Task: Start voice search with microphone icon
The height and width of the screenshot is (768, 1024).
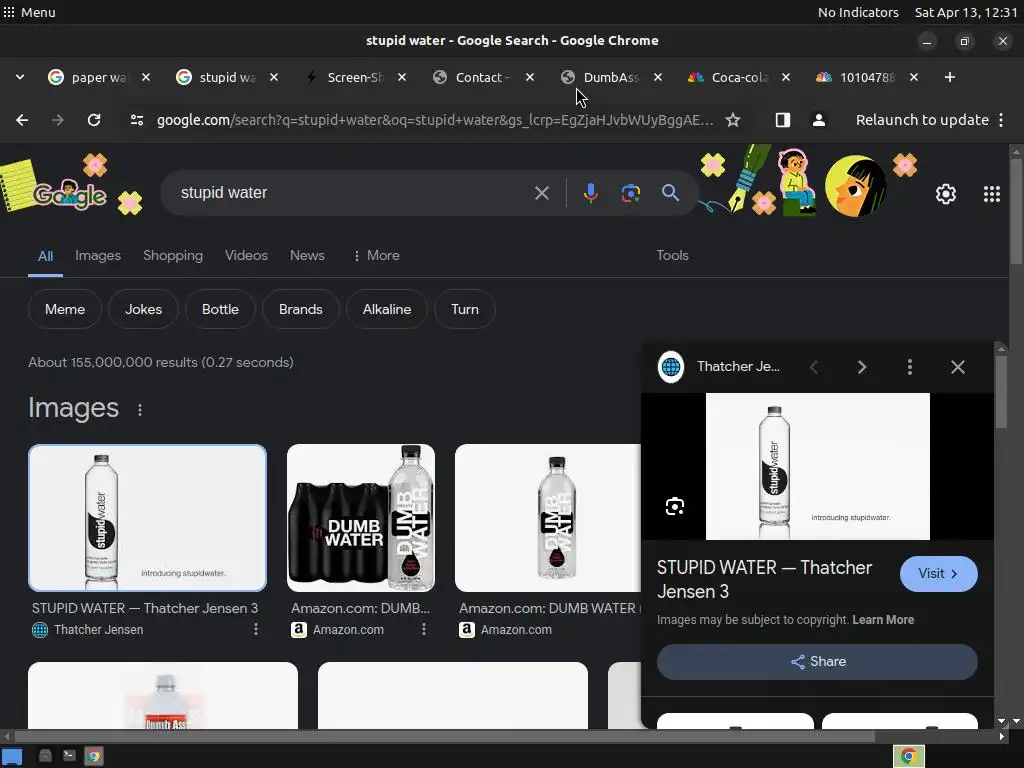Action: 590,193
